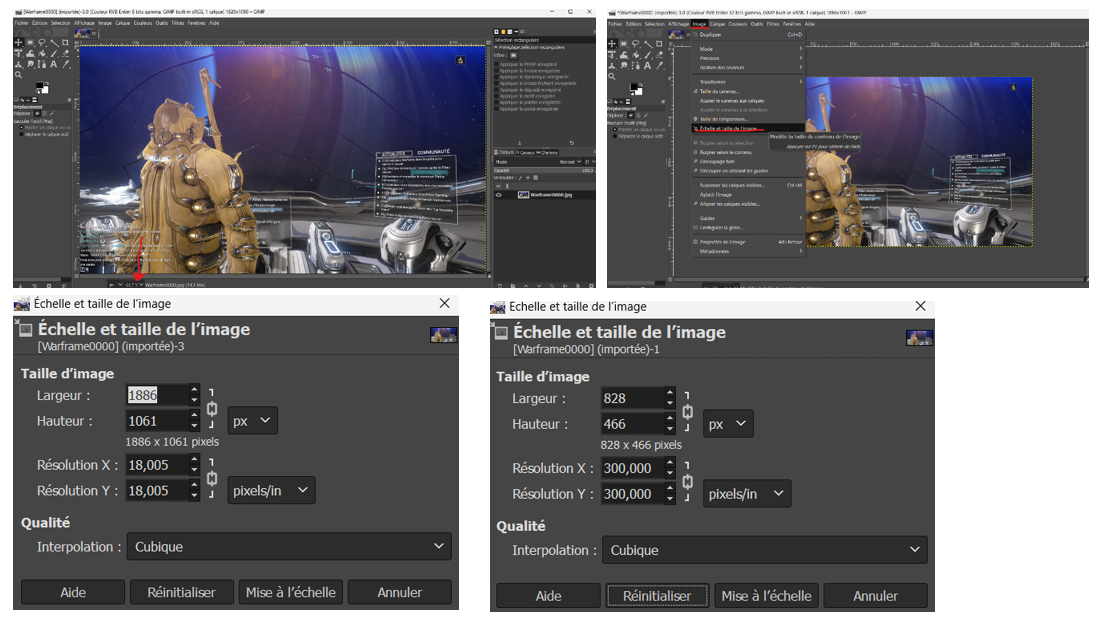Click Annuler in importée-3 dialog
Screen dimensions: 1100x617
point(399,592)
